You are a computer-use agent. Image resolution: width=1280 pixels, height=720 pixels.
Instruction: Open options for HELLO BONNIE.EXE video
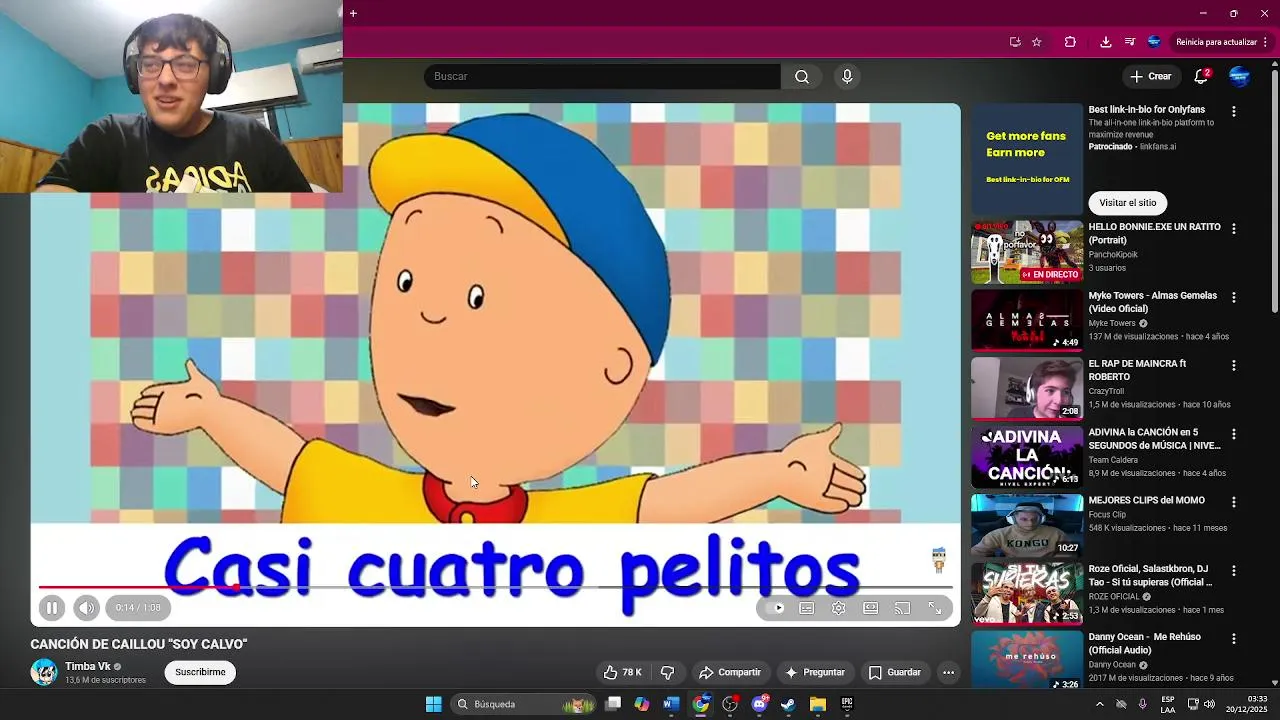pos(1233,229)
